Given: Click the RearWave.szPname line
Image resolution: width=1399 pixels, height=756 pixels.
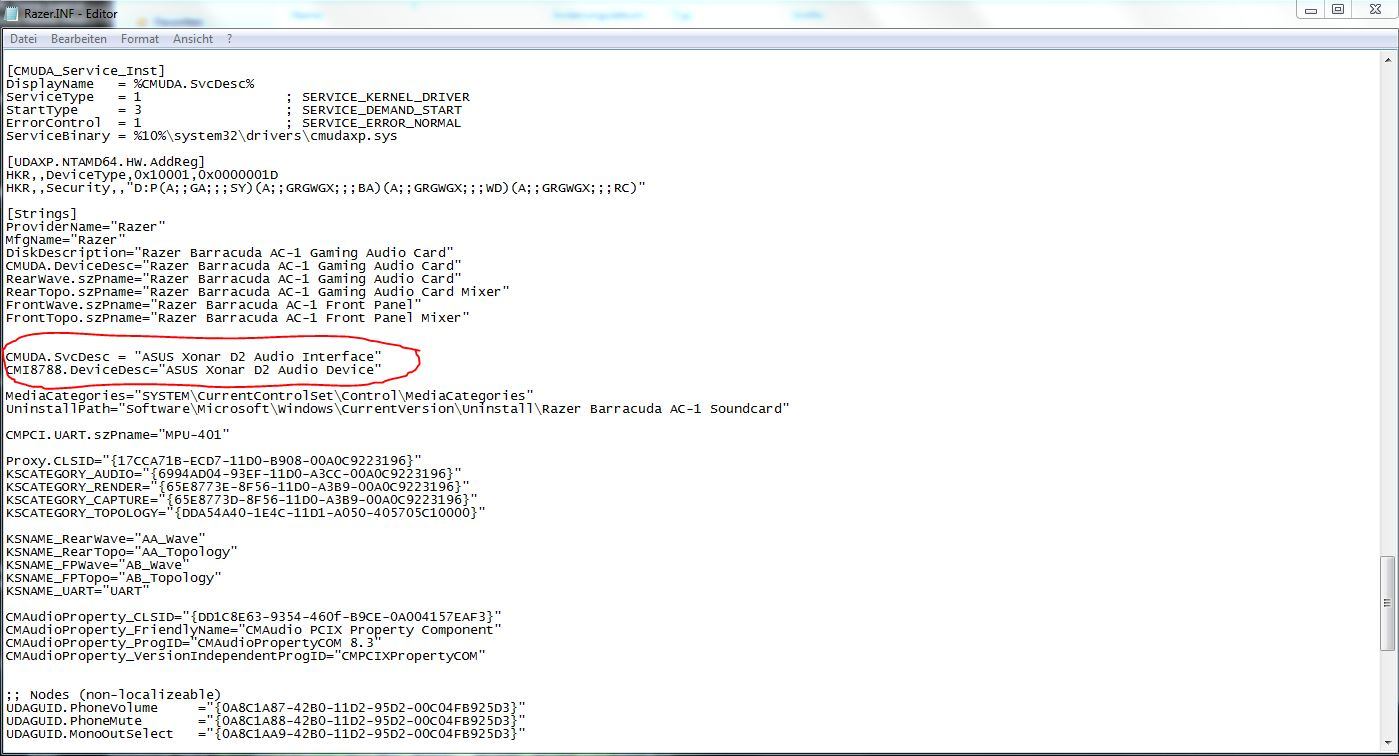Looking at the screenshot, I should [233, 279].
